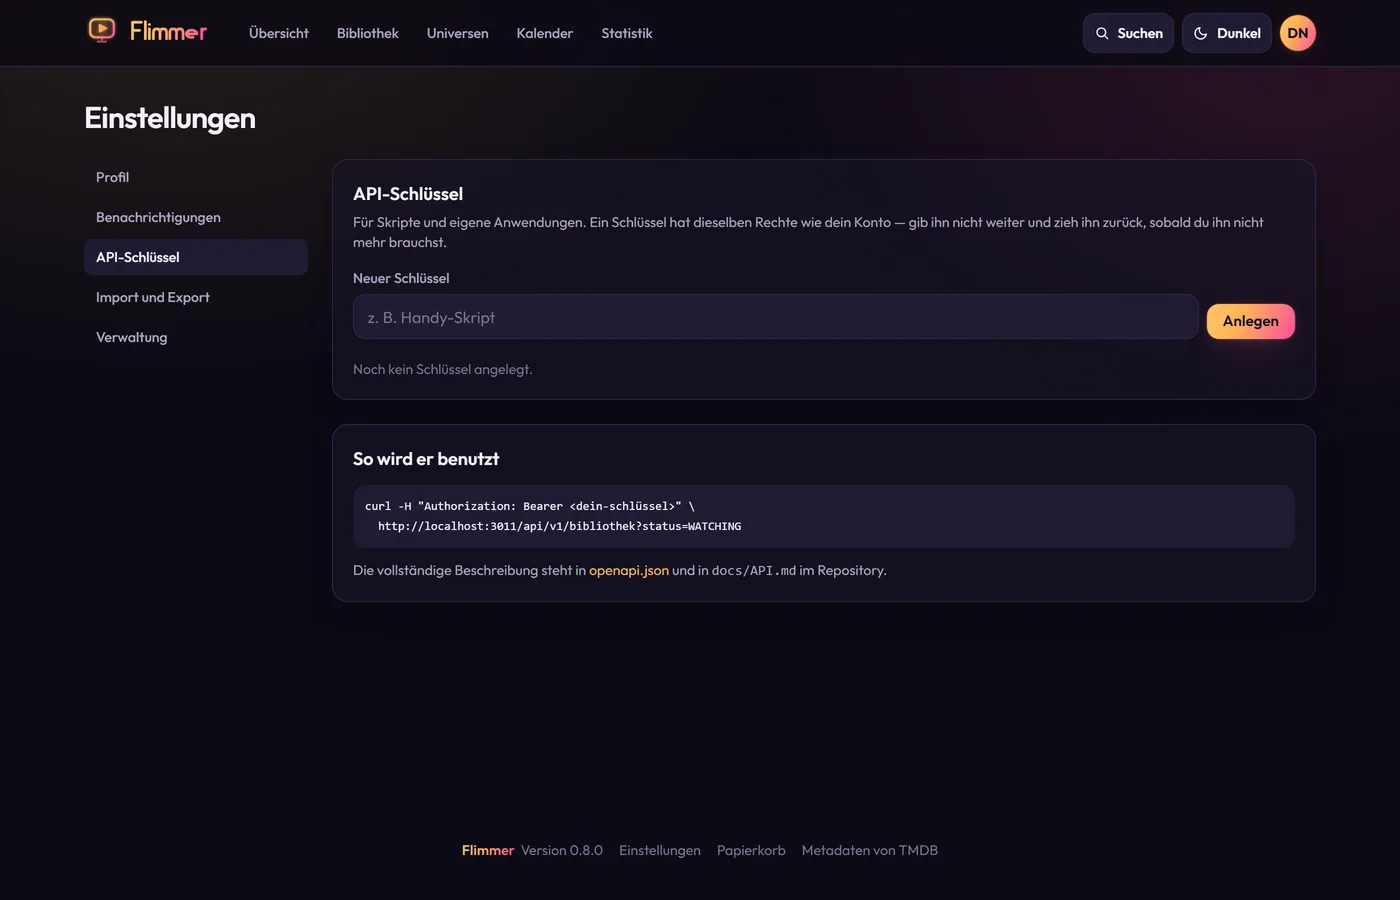Switch to the Kalender page
The height and width of the screenshot is (900, 1400).
coord(545,33)
